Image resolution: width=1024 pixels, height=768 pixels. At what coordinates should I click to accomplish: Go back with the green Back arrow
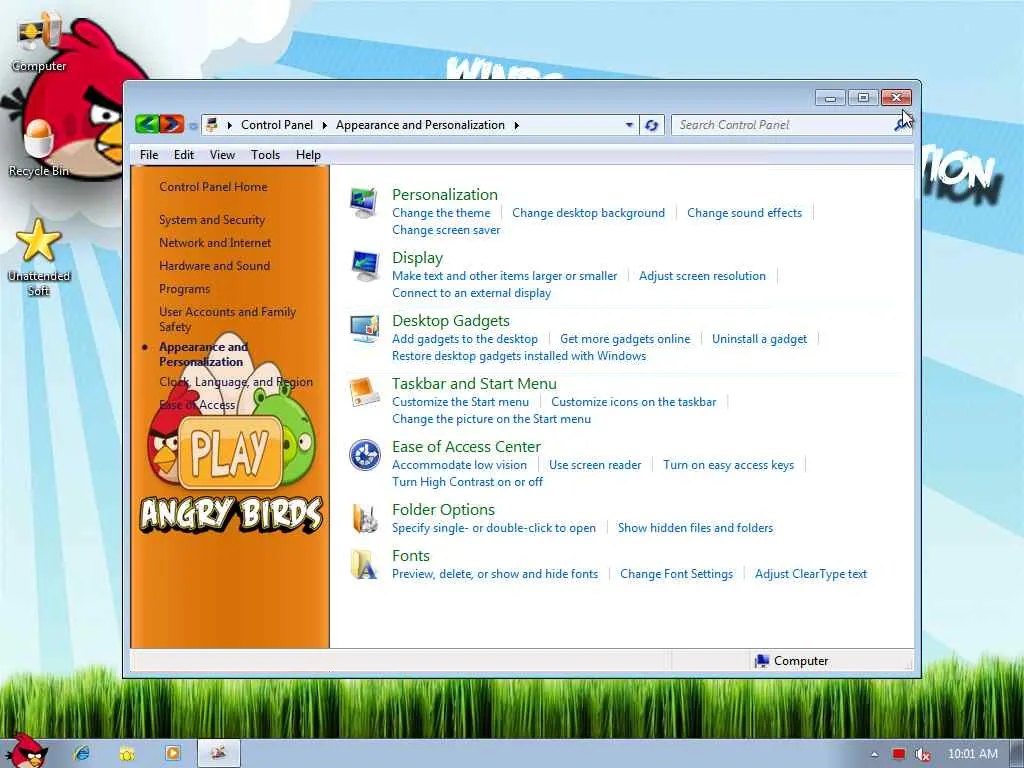[148, 124]
